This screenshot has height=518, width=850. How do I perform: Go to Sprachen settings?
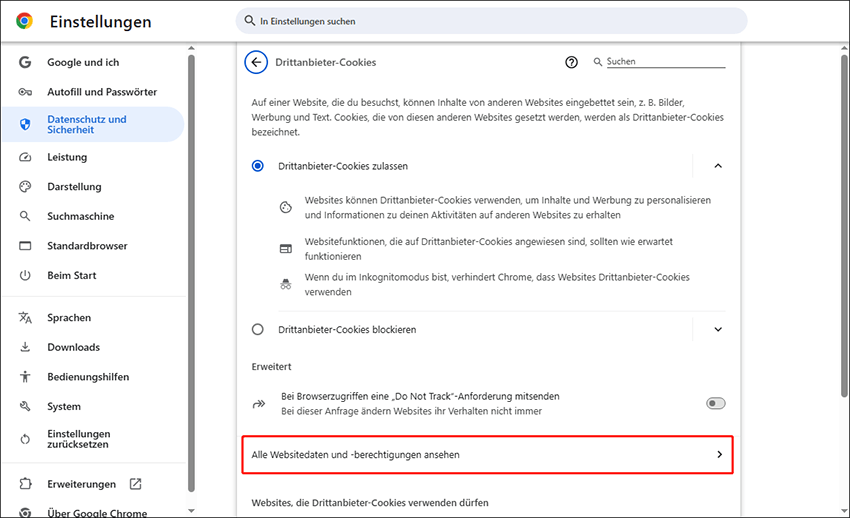[x=69, y=318]
